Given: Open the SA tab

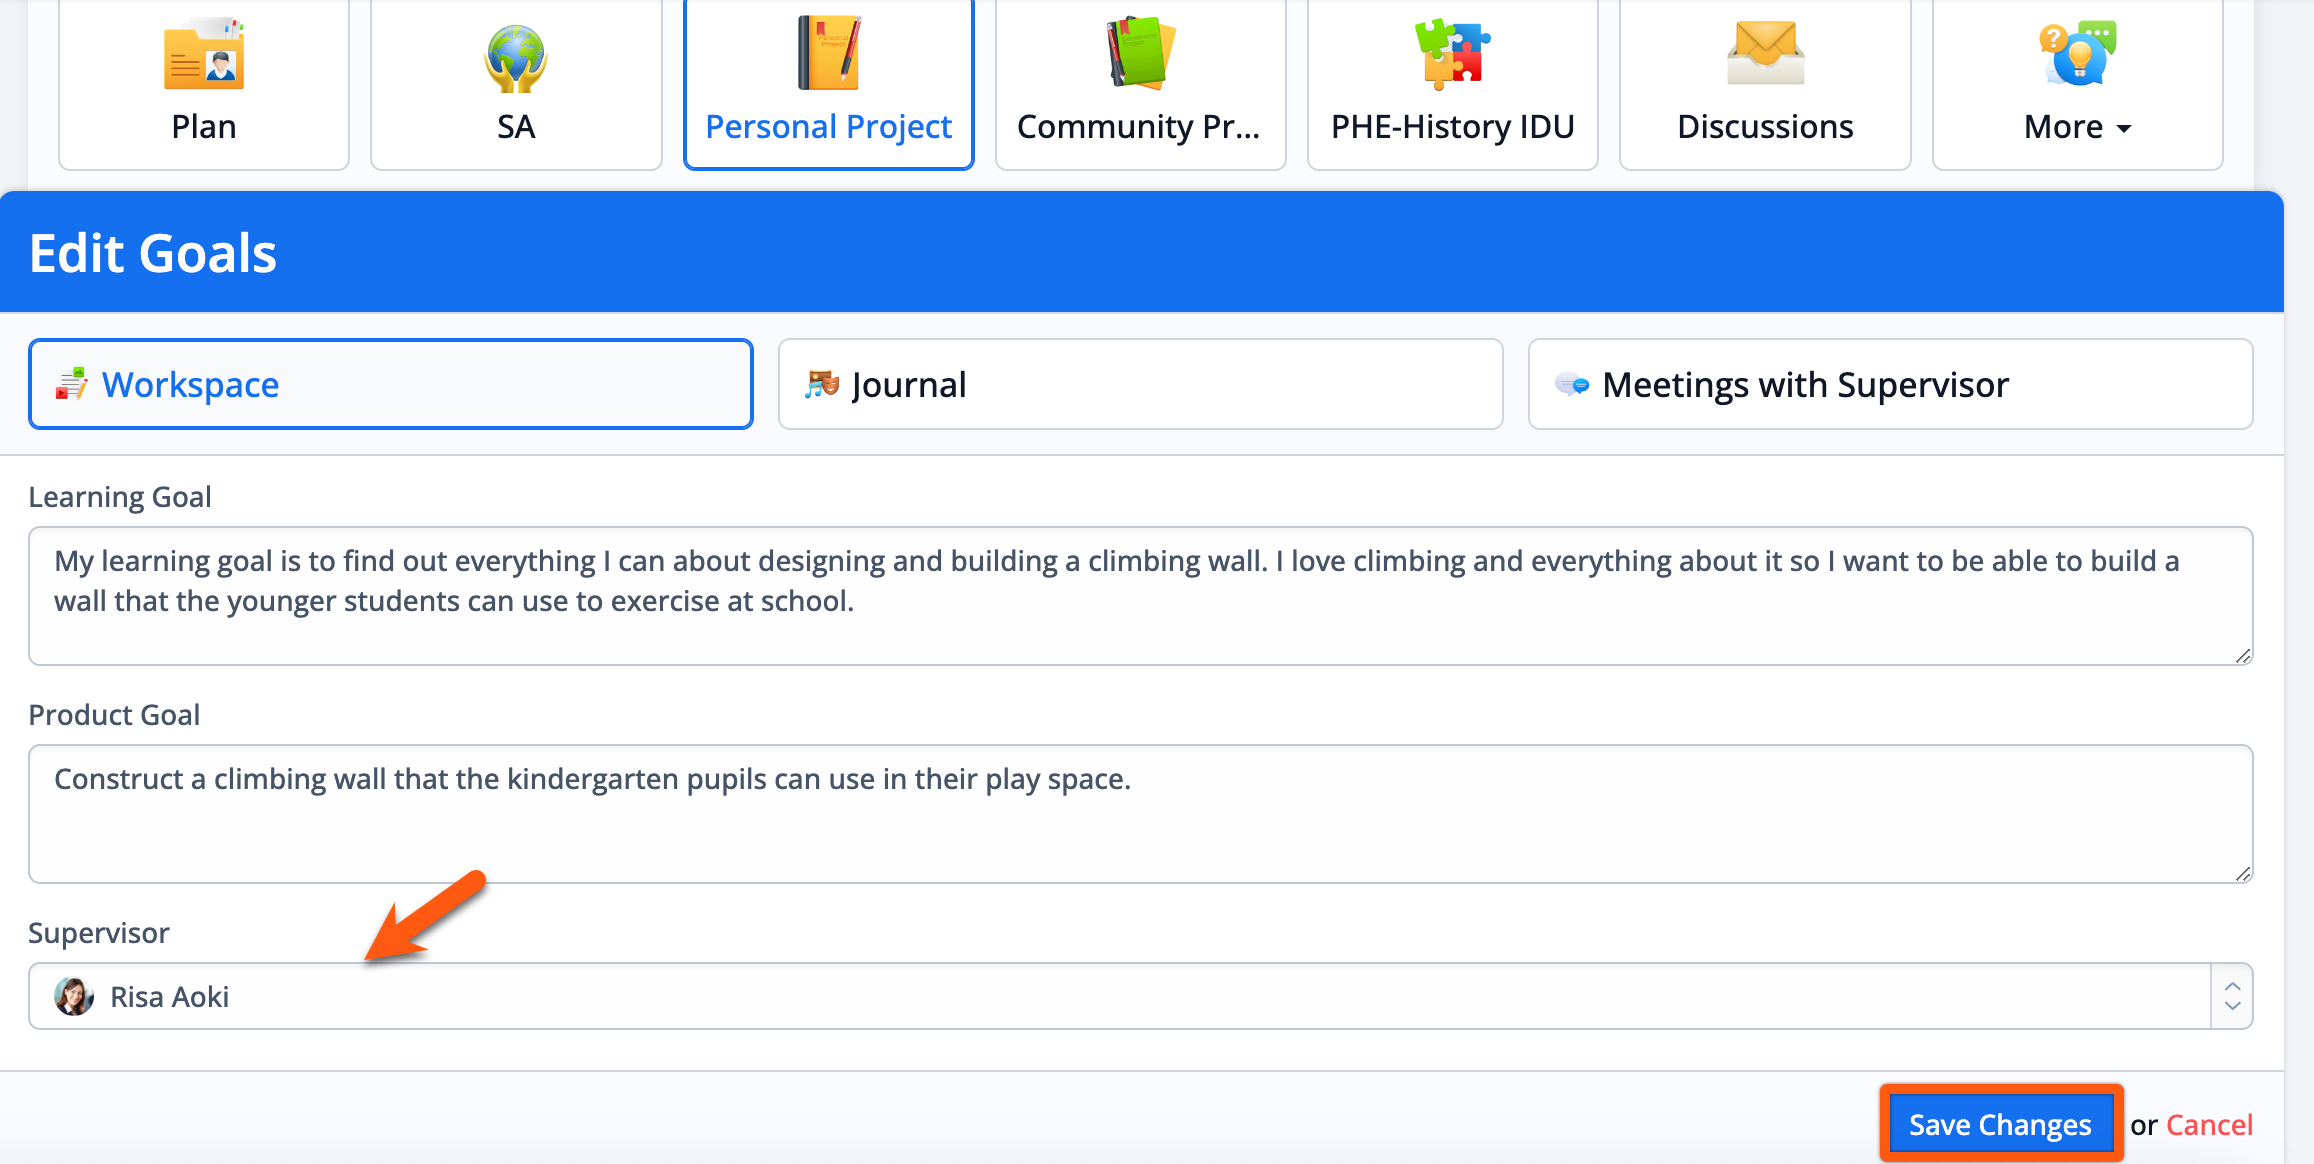Looking at the screenshot, I should coord(516,85).
